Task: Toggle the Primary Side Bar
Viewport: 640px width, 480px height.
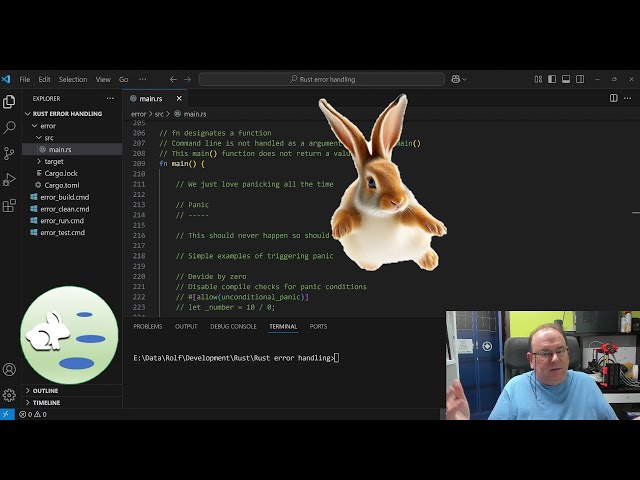Action: point(552,79)
